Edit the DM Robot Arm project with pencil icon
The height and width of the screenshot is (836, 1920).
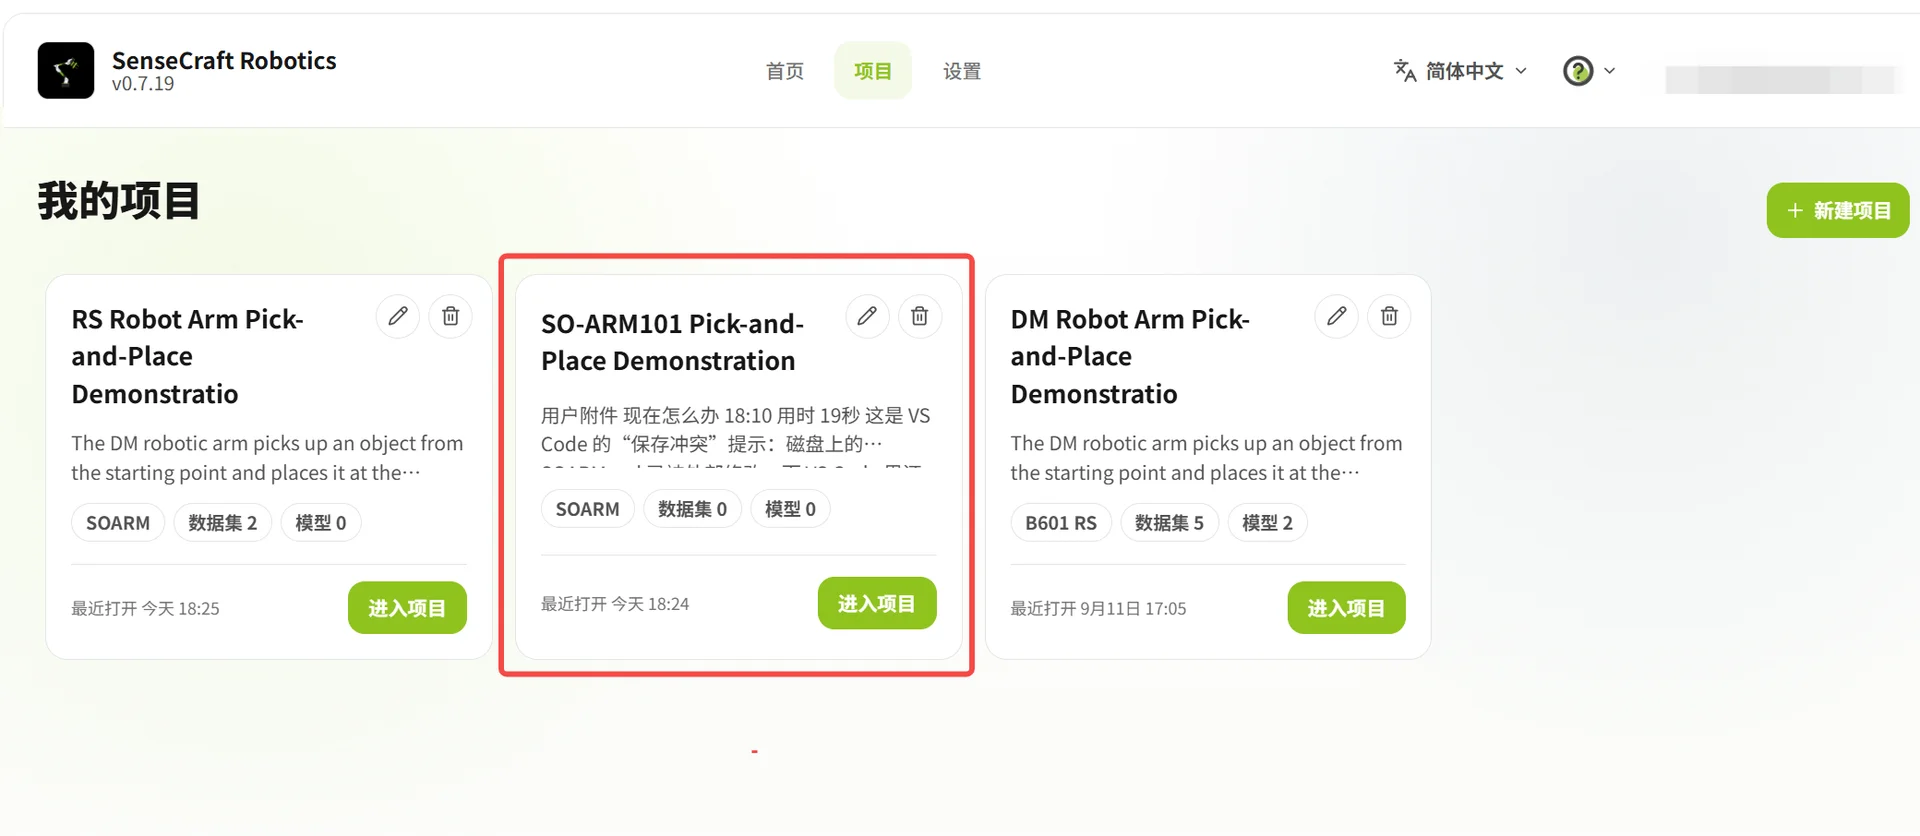(1337, 316)
